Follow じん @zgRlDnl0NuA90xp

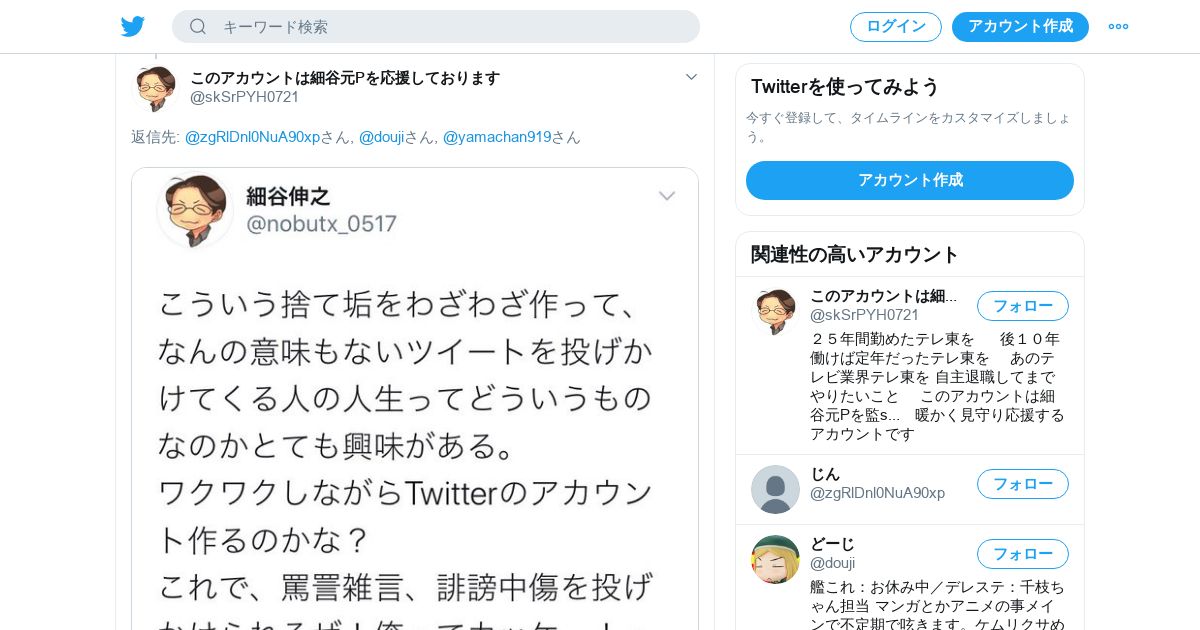[1023, 484]
